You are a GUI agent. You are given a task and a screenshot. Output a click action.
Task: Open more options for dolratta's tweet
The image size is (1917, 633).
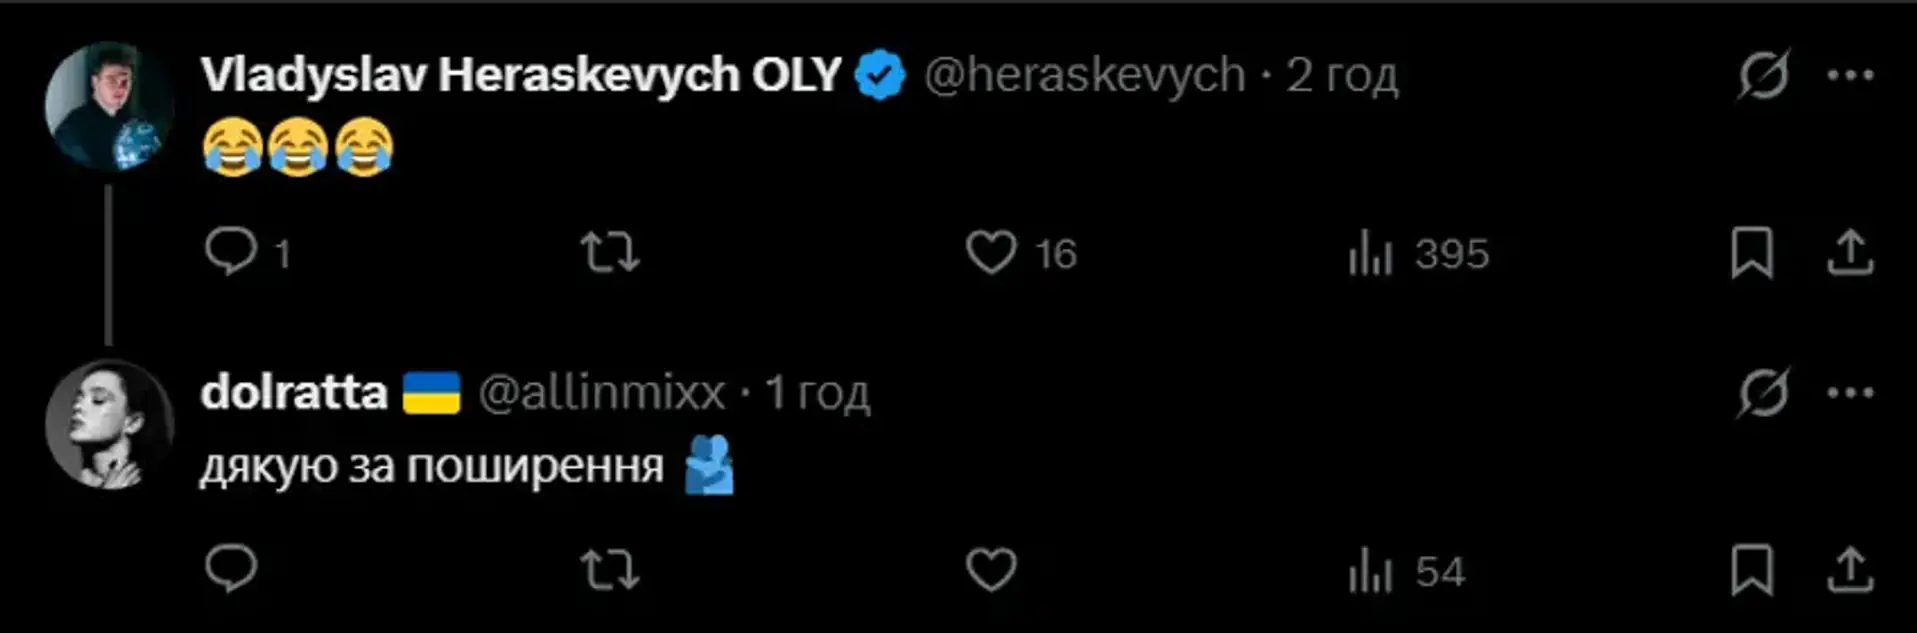[1850, 393]
